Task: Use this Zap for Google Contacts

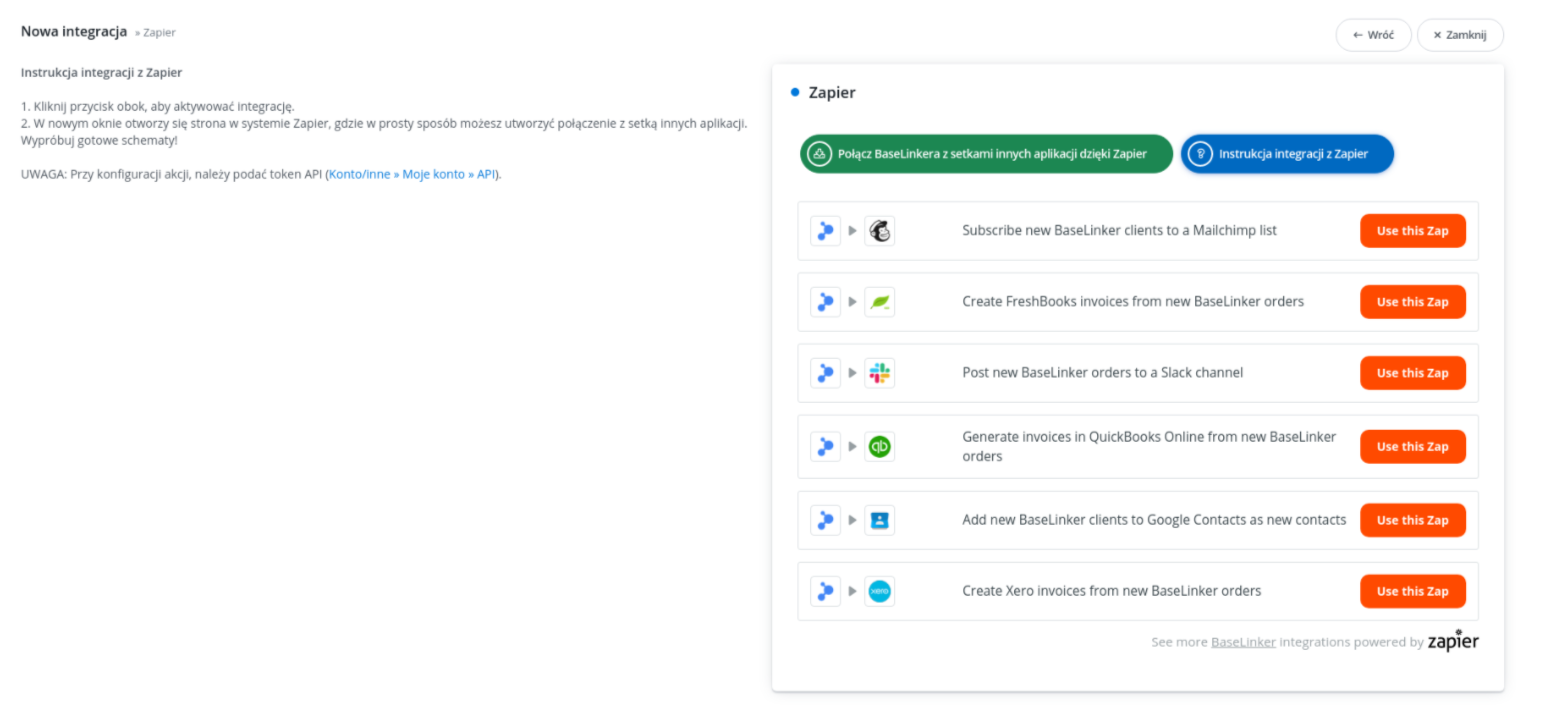Action: coord(1412,520)
